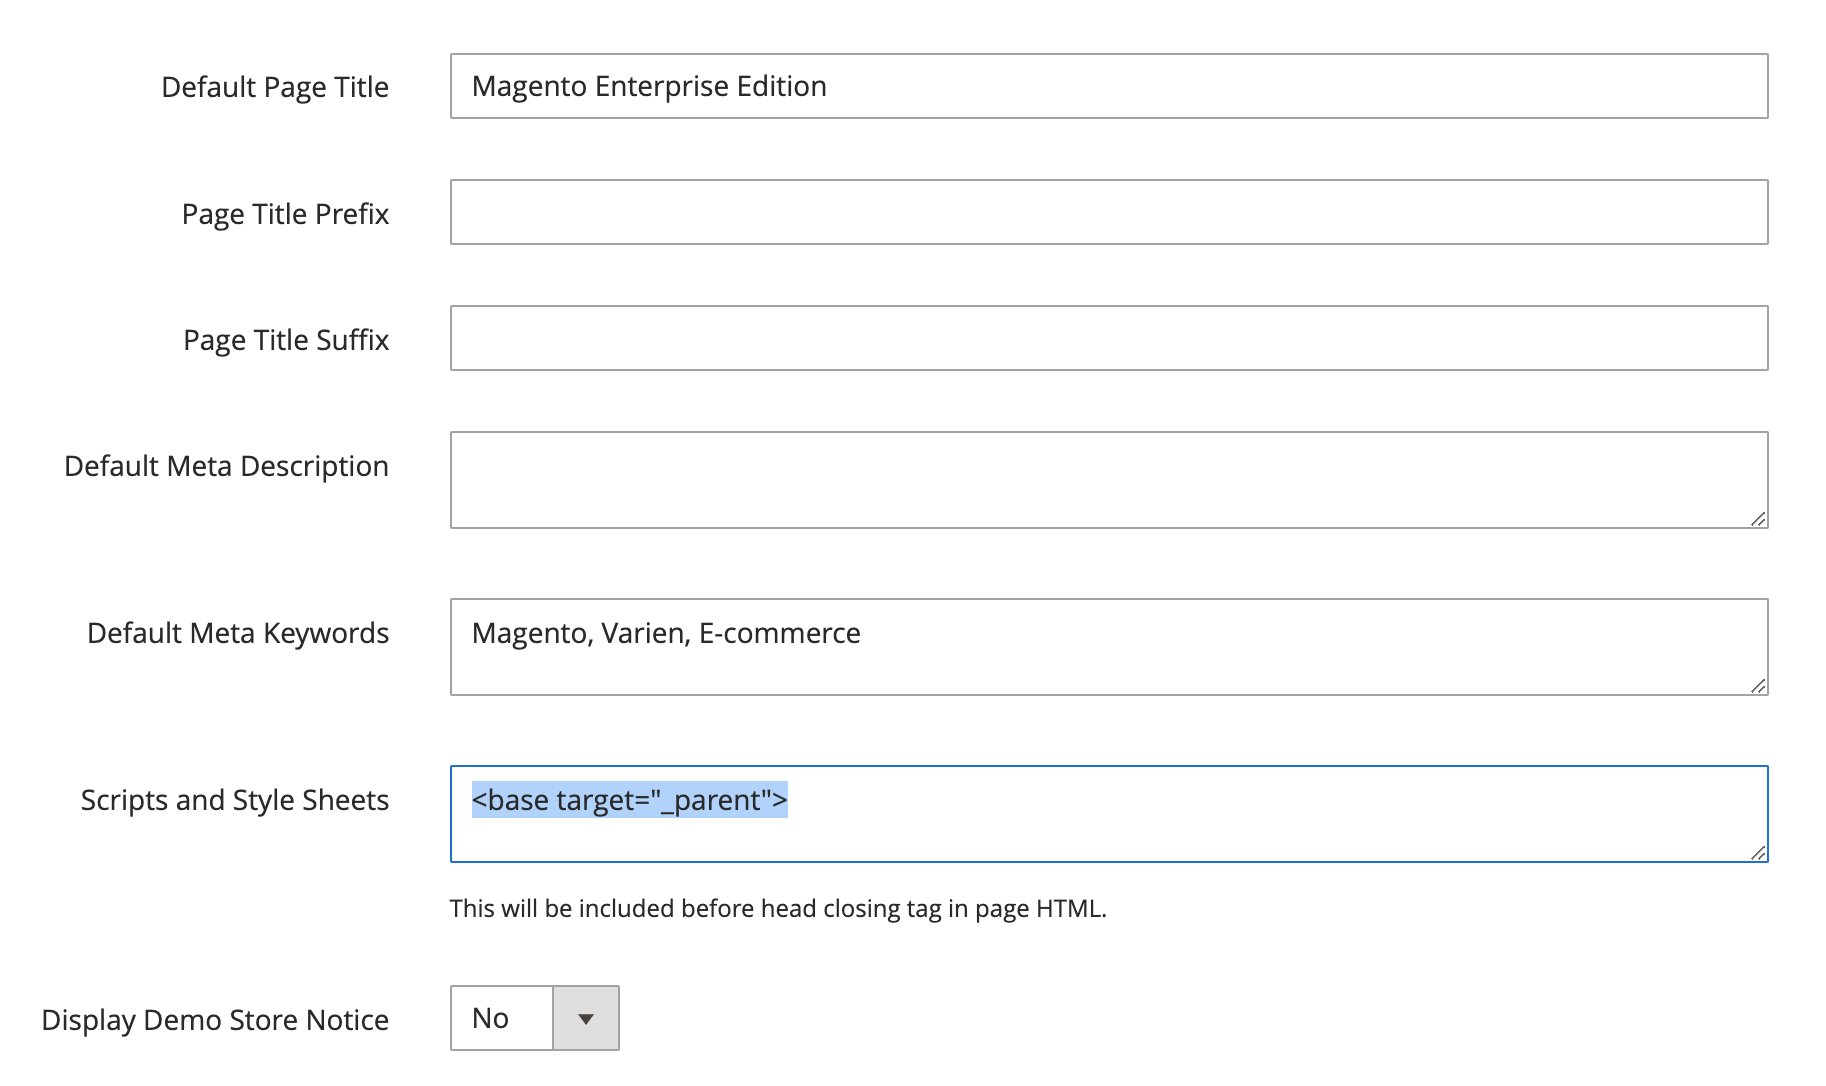
Task: Focus the Page Title Prefix field
Action: (x=1109, y=212)
